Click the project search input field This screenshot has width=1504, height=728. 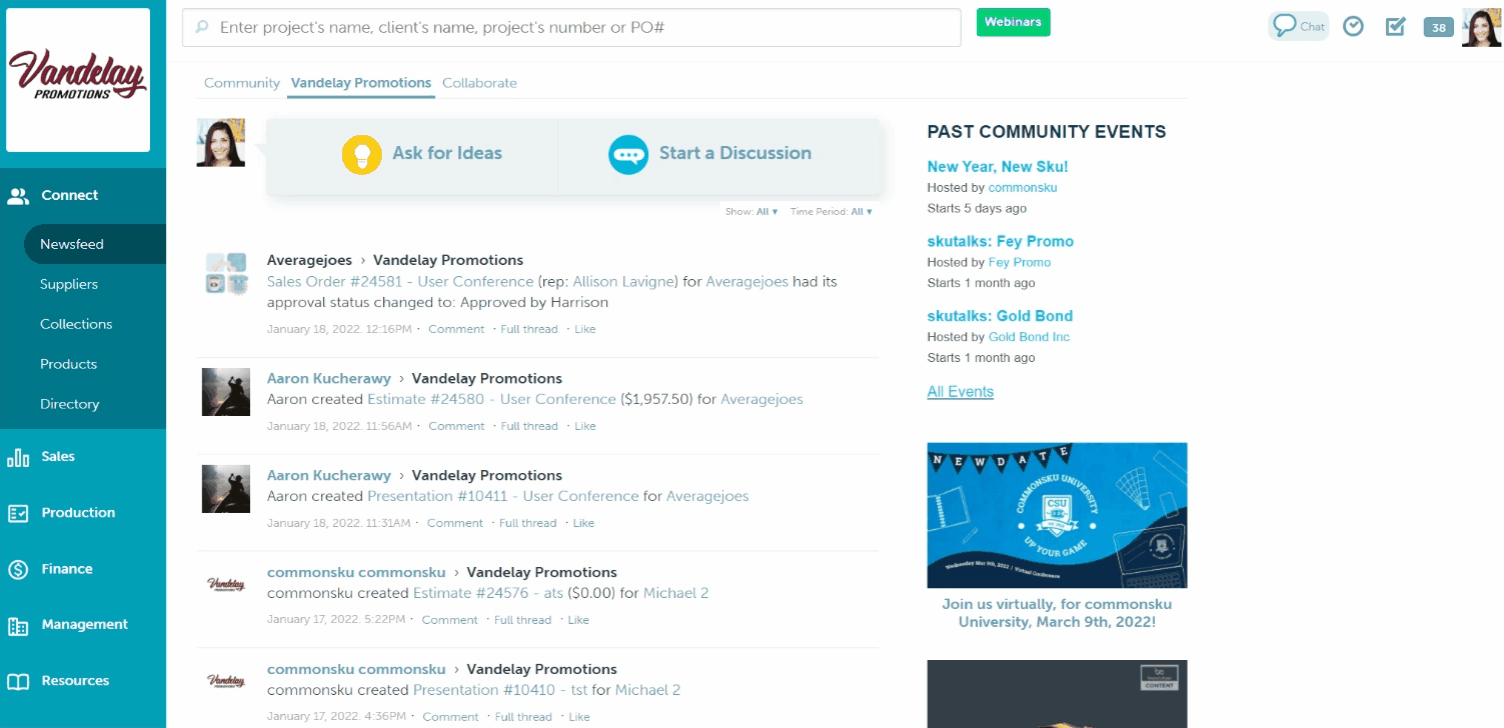tap(580, 28)
